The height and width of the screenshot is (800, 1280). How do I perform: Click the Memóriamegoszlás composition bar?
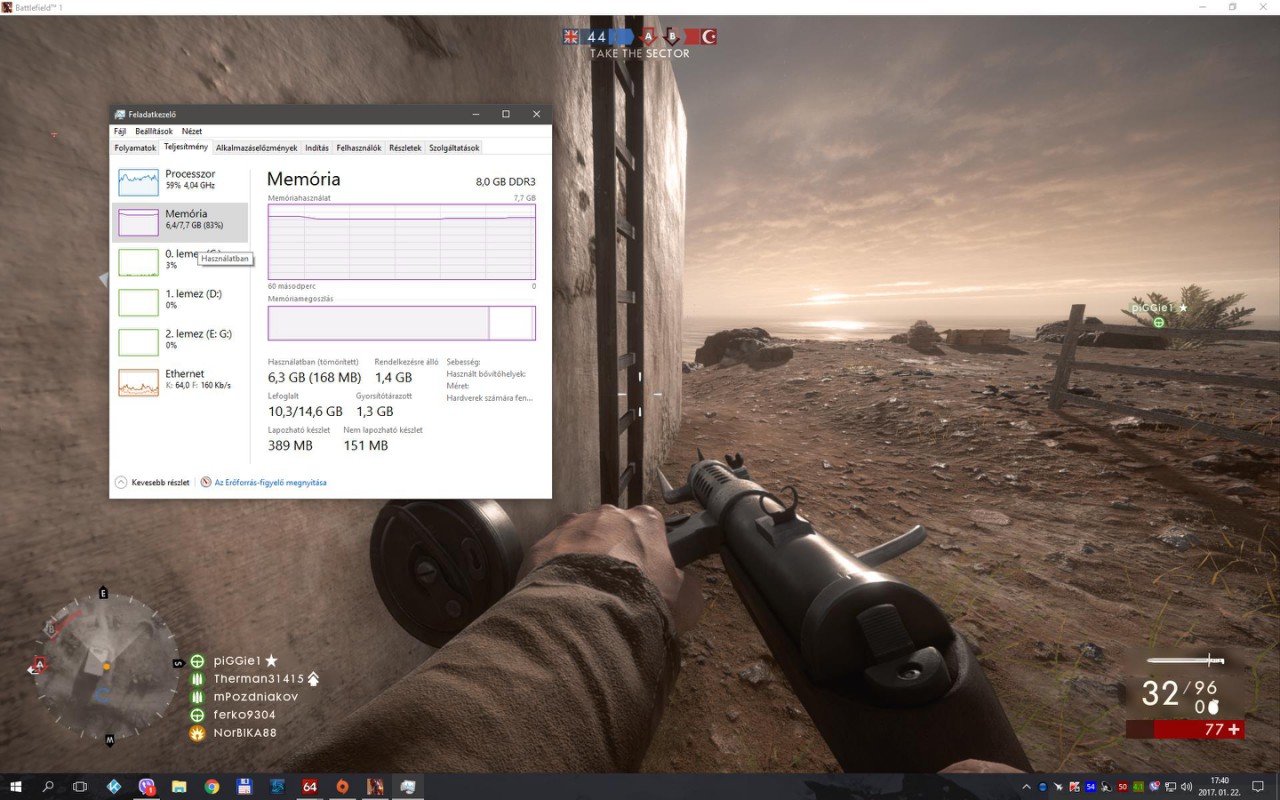click(x=402, y=323)
